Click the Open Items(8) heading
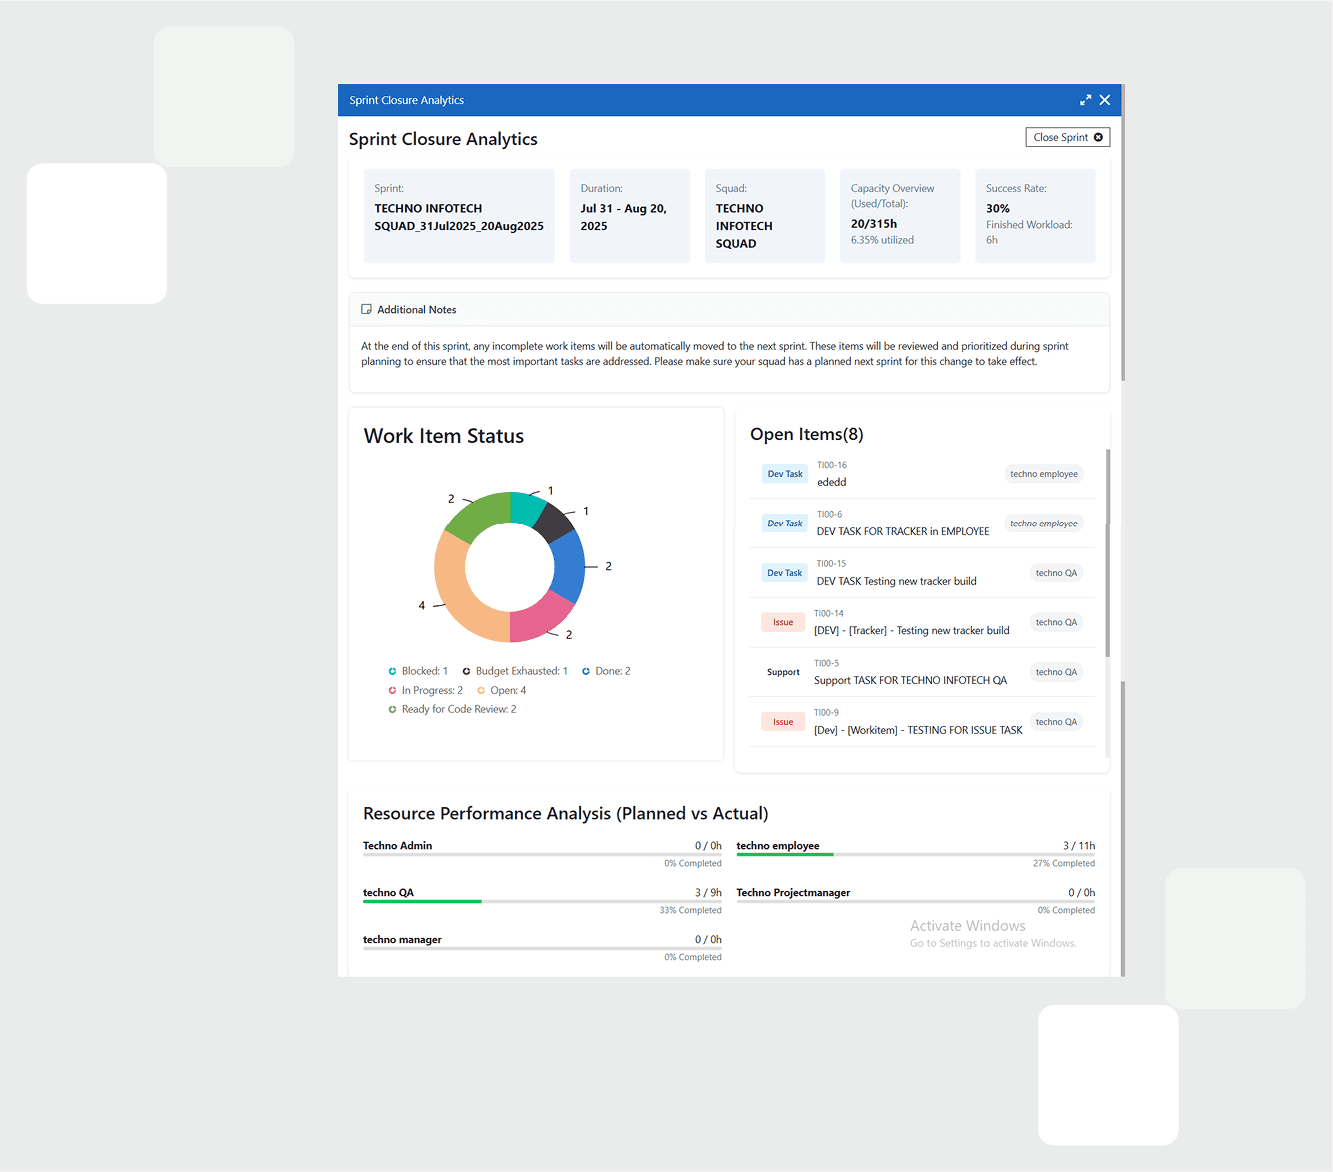 [807, 434]
